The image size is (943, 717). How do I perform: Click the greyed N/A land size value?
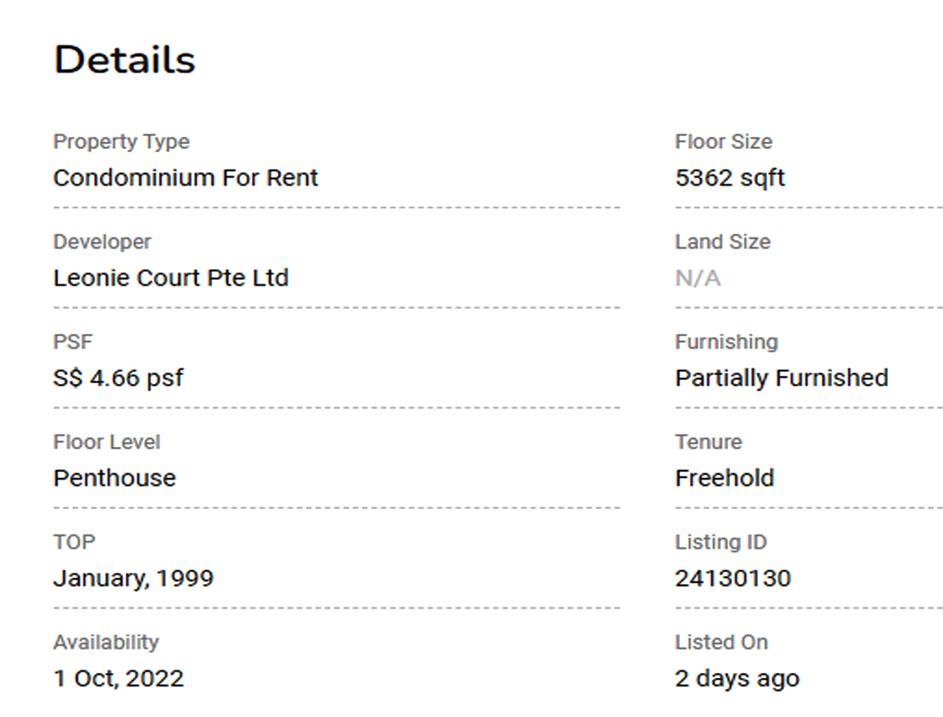tap(698, 278)
